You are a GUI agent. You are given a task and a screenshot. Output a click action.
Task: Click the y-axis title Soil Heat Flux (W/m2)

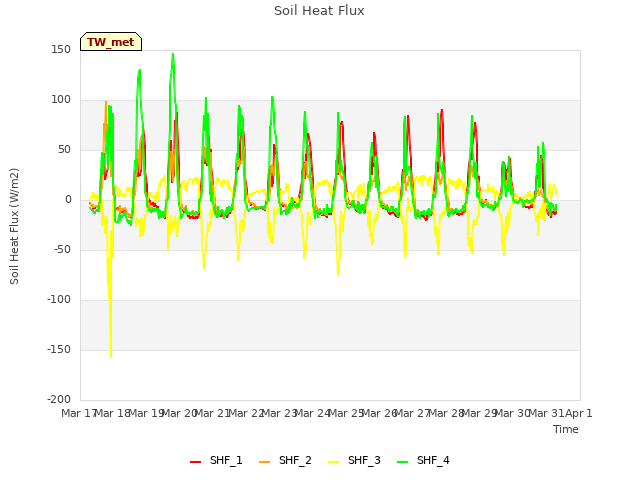pyautogui.click(x=15, y=226)
